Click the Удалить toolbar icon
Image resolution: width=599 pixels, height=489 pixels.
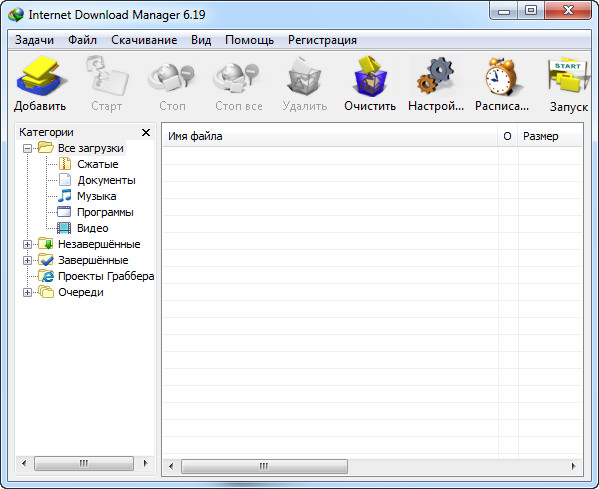(x=304, y=76)
